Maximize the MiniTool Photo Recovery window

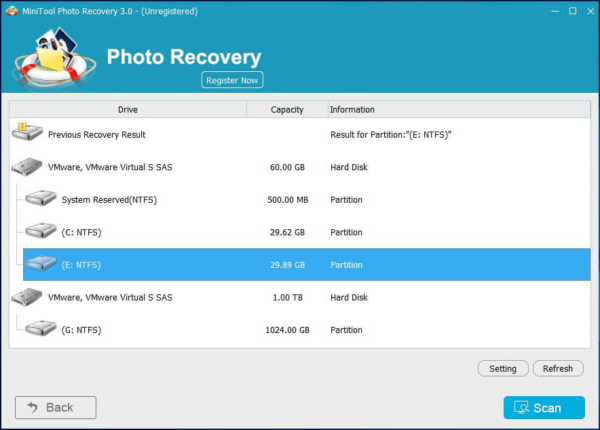(x=572, y=11)
